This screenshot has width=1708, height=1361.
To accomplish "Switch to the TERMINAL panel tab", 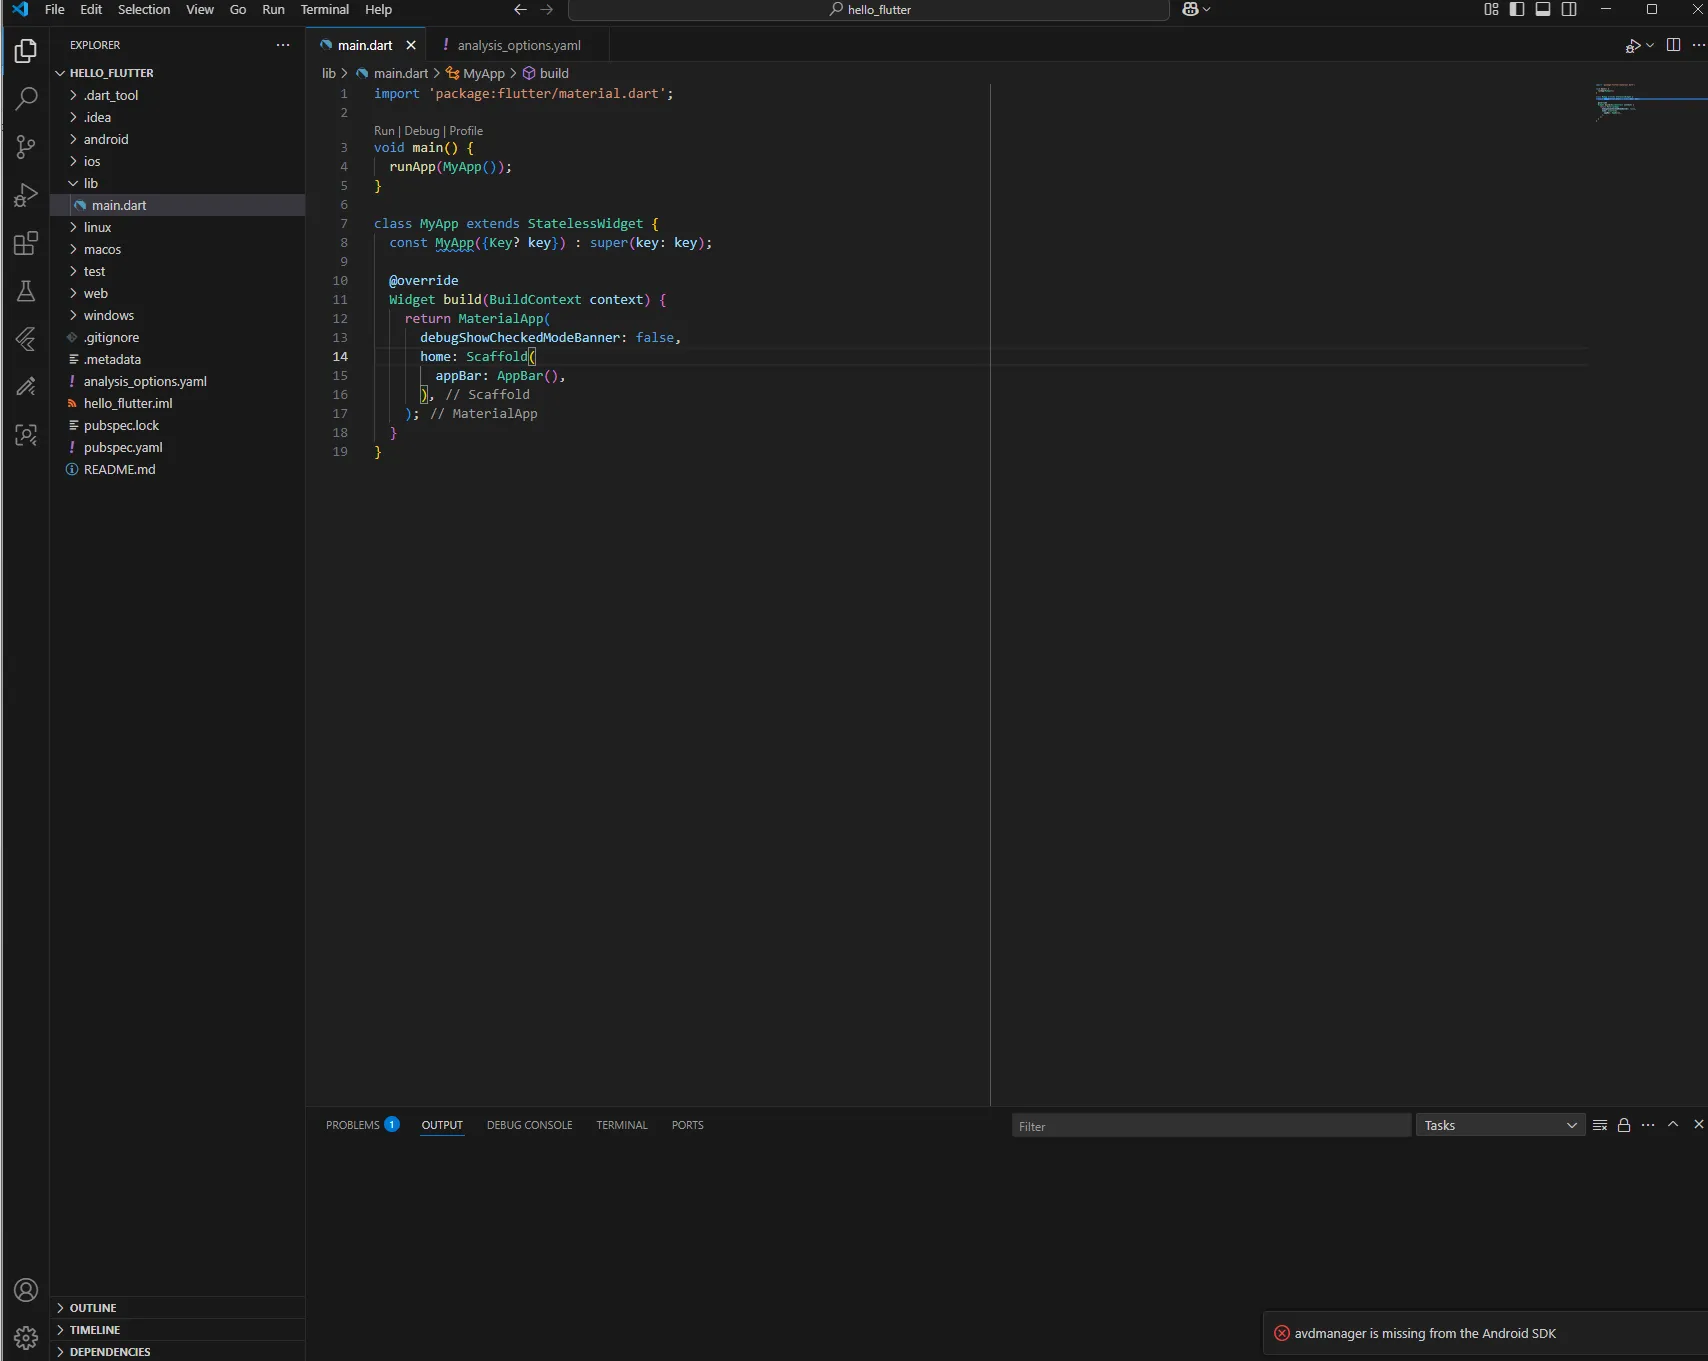I will pos(622,1125).
